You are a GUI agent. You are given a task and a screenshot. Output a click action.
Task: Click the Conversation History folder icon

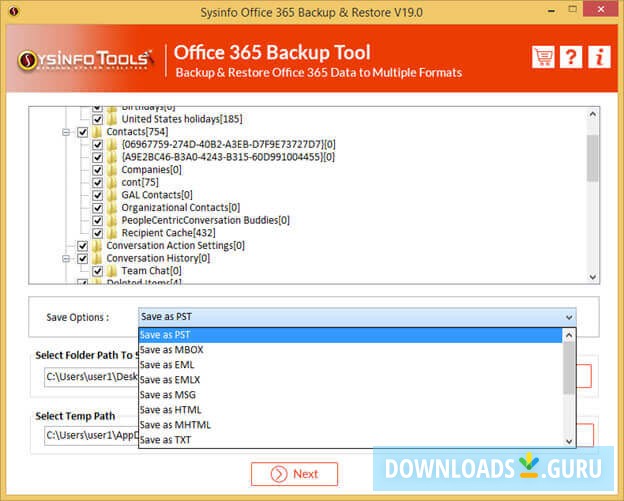pyautogui.click(x=97, y=258)
